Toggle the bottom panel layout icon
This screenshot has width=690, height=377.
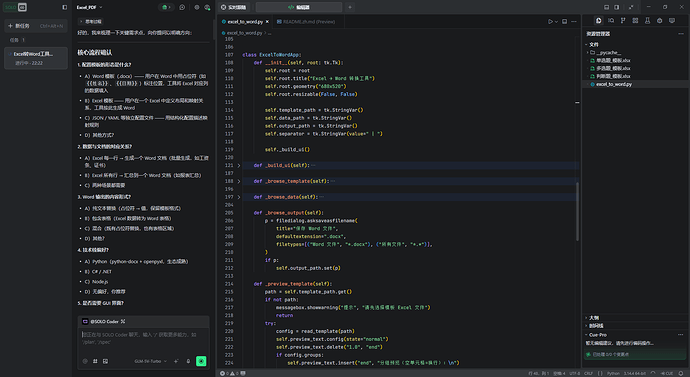[x=606, y=7]
